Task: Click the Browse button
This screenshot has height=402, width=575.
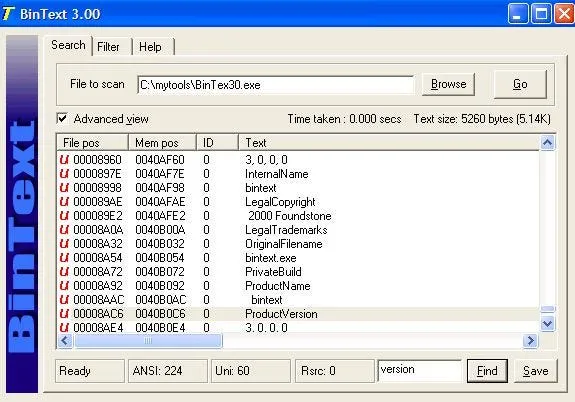Action: tap(448, 84)
